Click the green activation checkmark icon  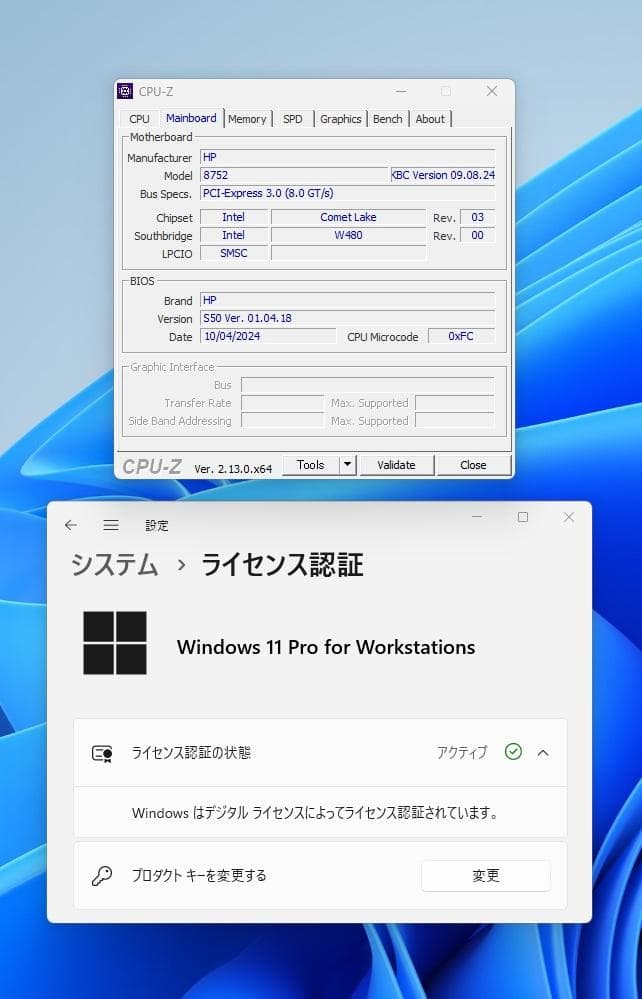(513, 752)
